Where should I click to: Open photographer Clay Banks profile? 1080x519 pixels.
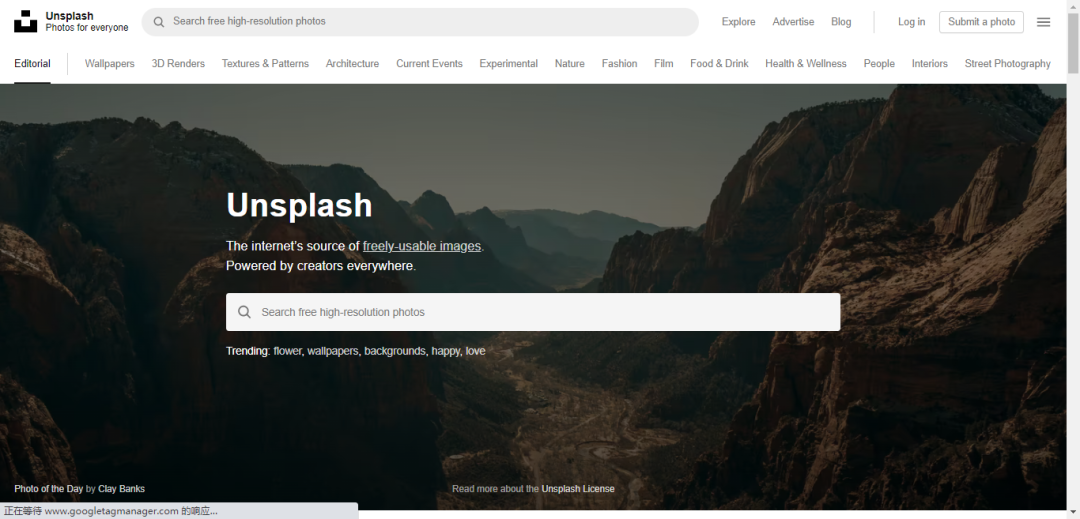[x=121, y=489]
